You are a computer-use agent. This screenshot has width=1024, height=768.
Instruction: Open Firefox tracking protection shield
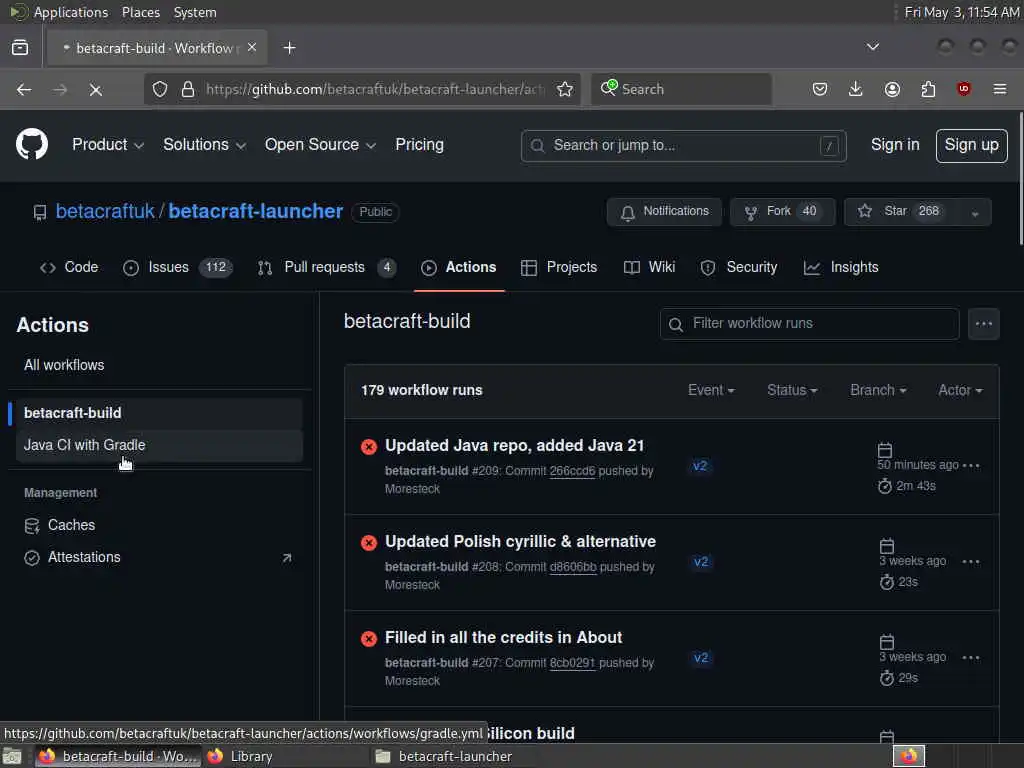click(x=160, y=89)
